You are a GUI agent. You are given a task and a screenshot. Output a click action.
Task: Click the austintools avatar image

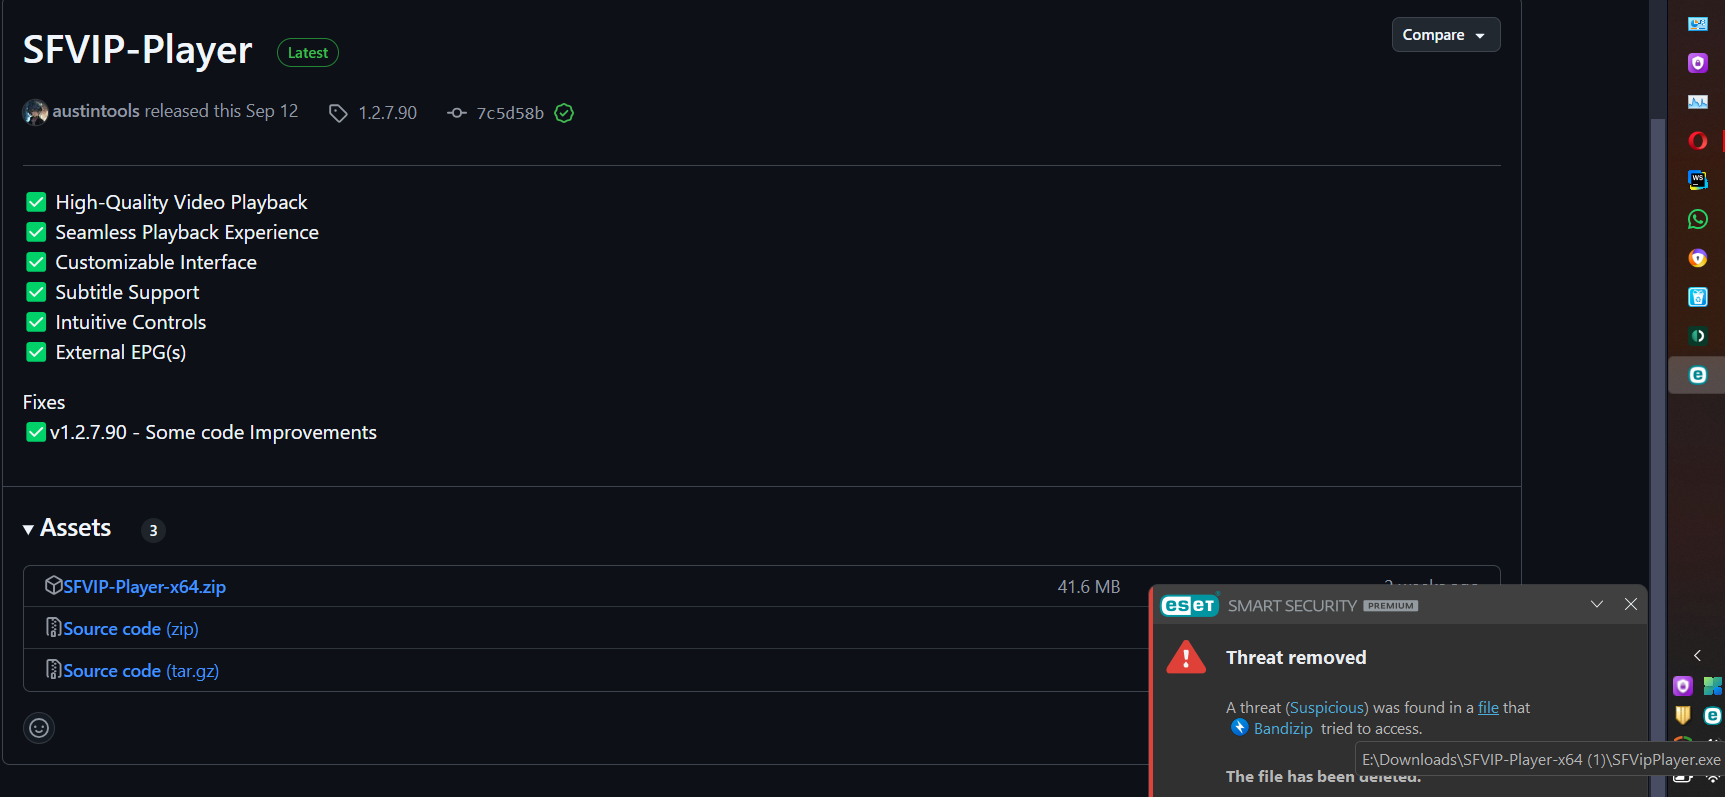(x=36, y=112)
